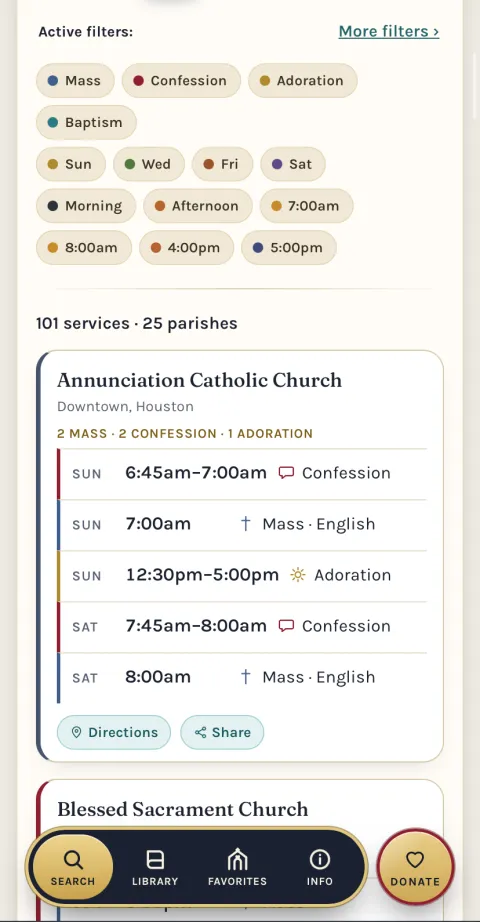Open the Info circle icon
This screenshot has width=480, height=922.
[319, 860]
